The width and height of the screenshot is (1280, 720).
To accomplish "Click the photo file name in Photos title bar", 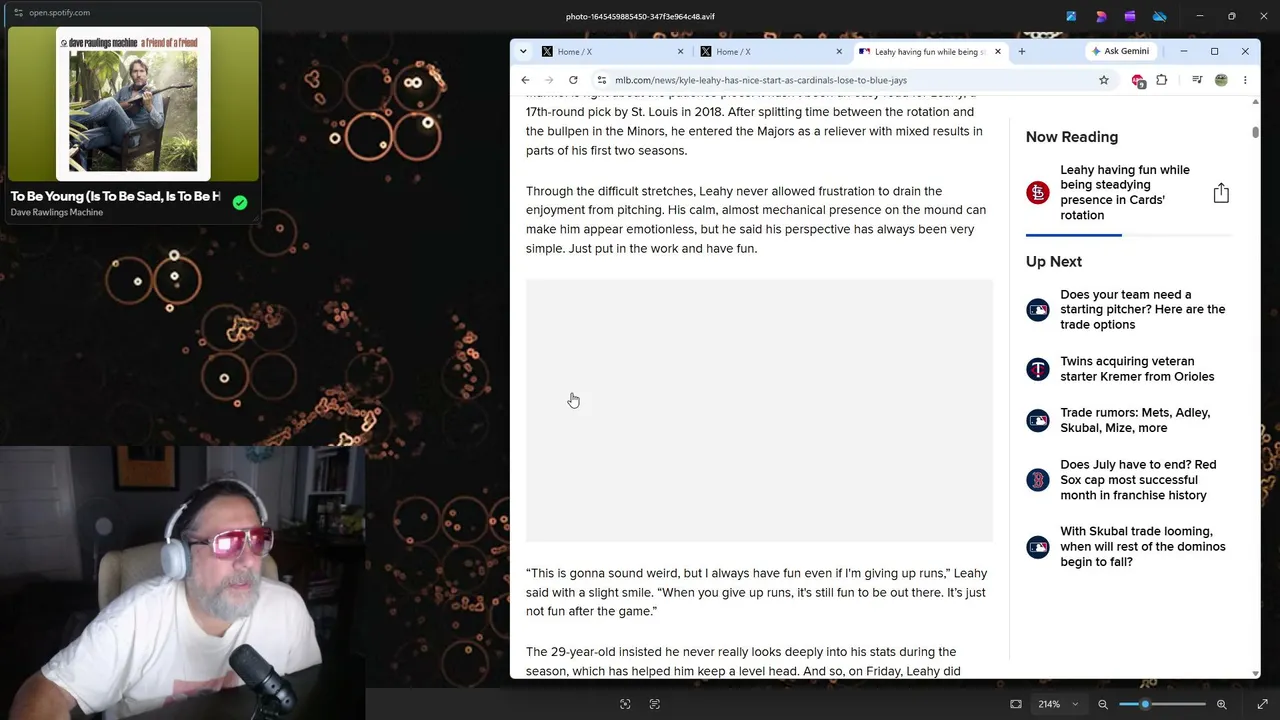I will click(640, 16).
